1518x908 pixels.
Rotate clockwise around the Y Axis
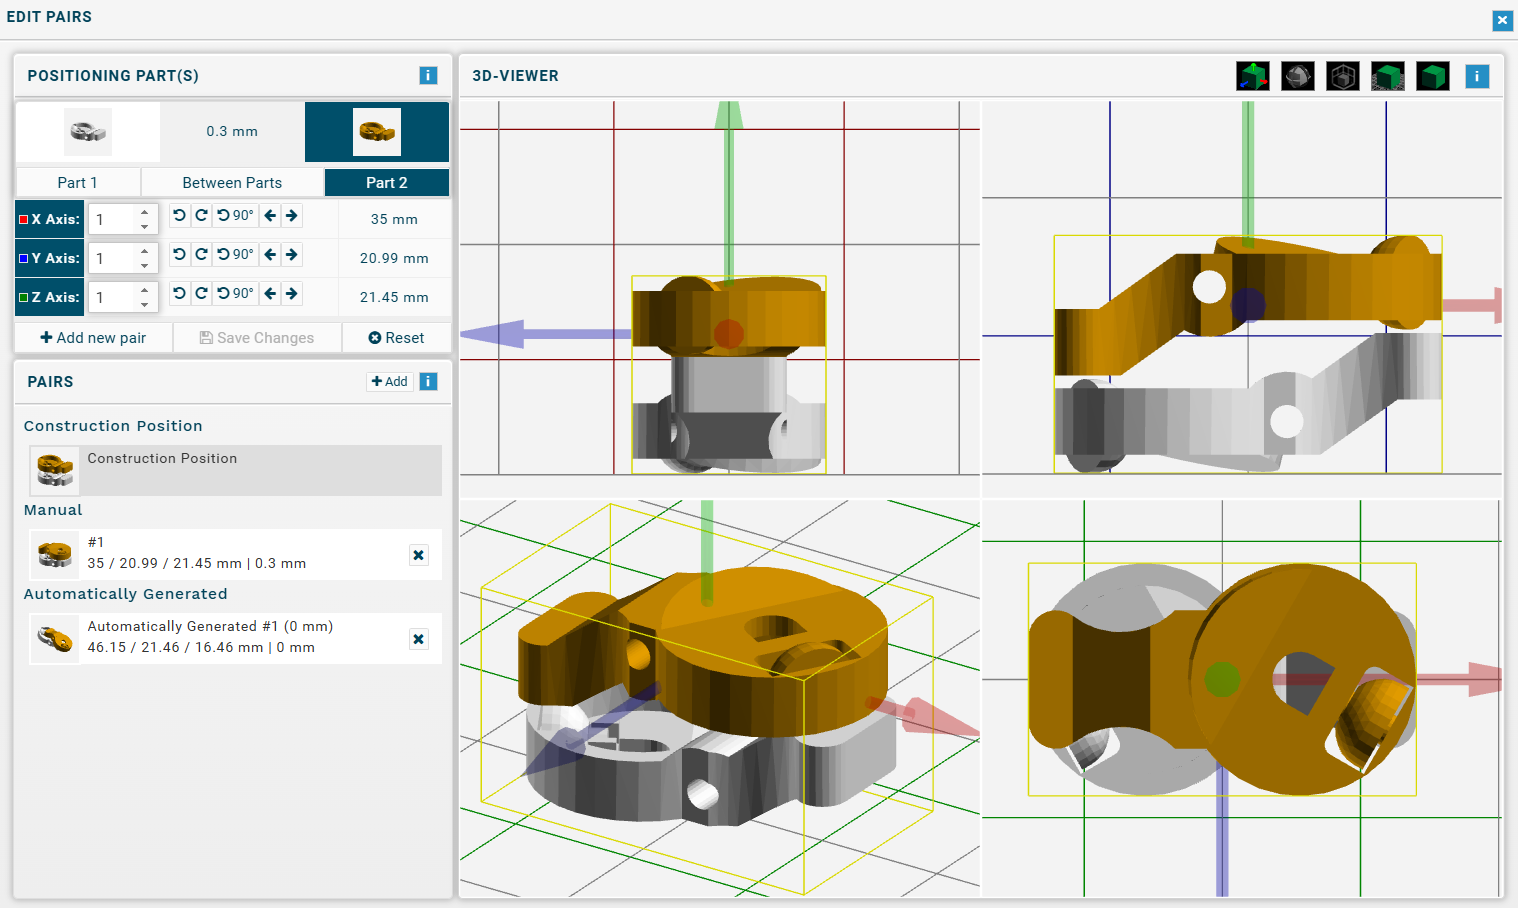click(x=201, y=254)
